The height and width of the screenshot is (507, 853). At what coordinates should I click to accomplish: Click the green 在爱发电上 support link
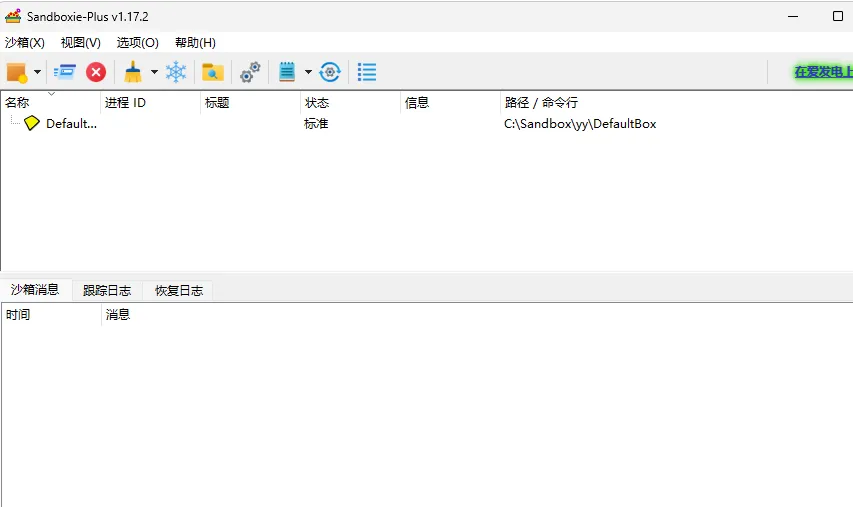(823, 72)
